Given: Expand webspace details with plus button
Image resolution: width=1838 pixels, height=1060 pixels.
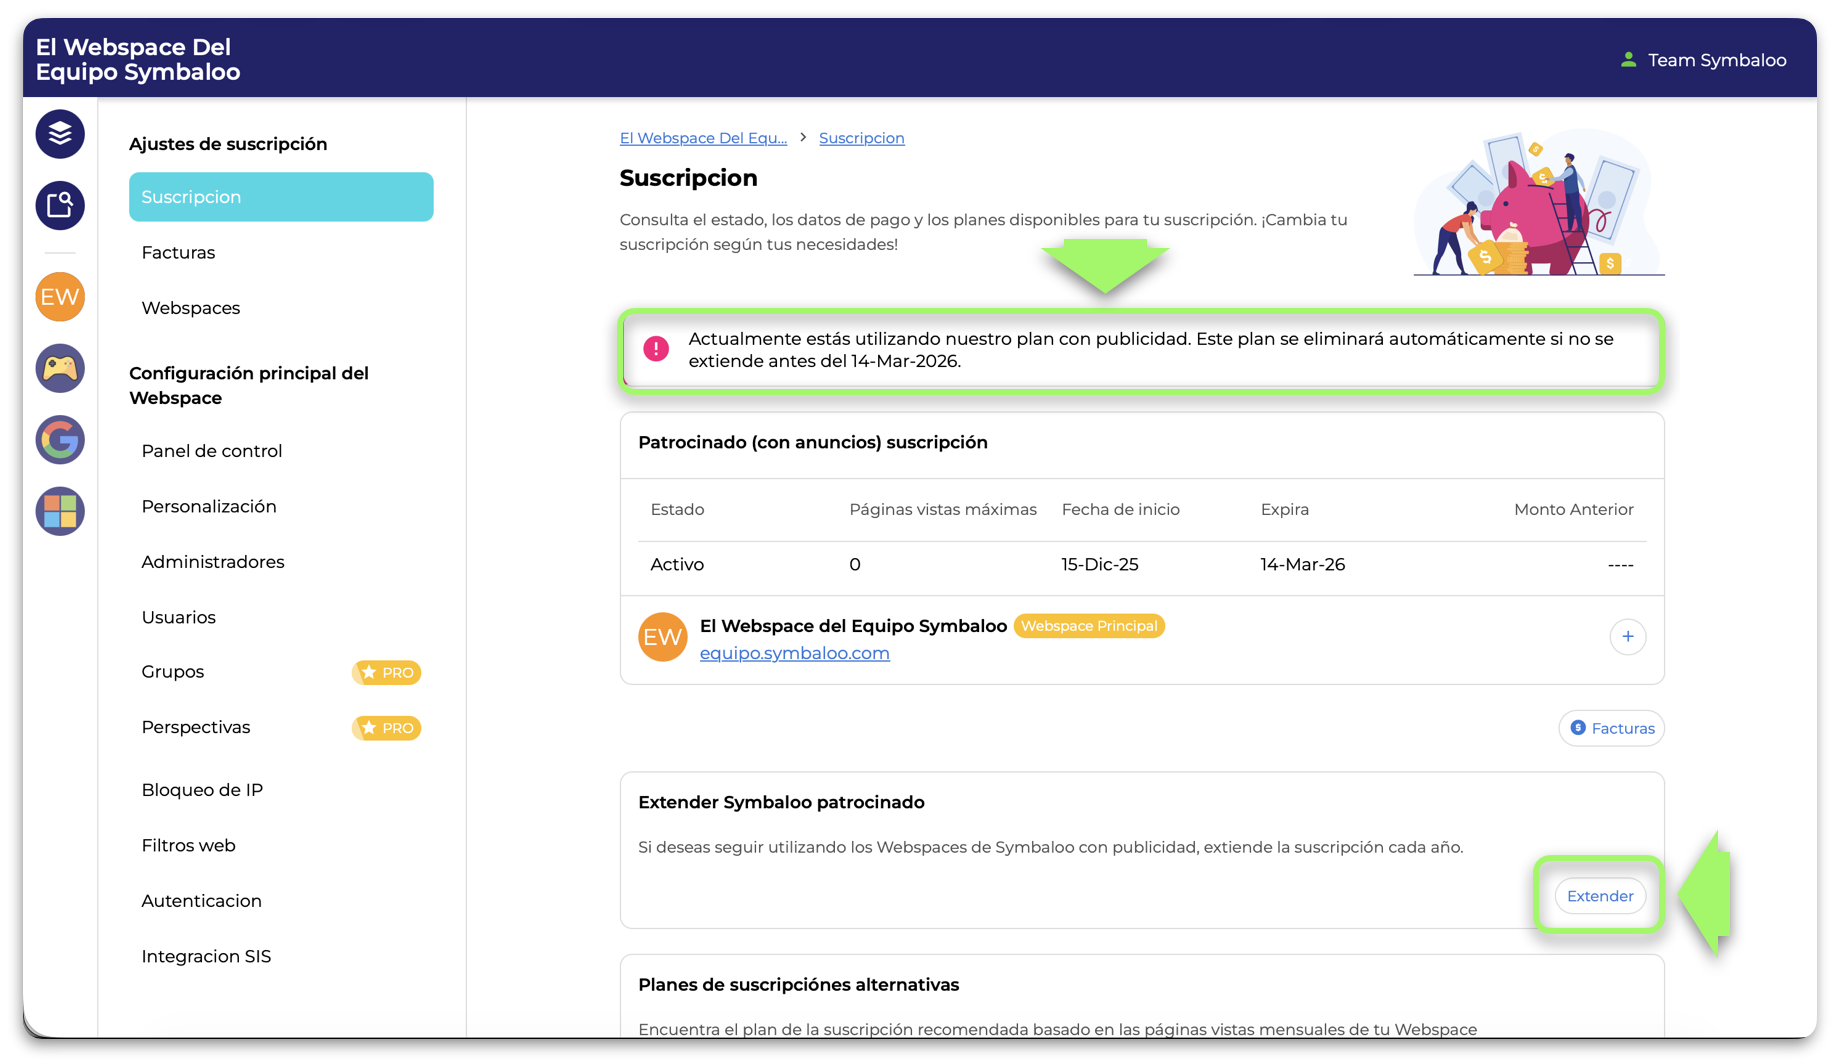Looking at the screenshot, I should pos(1628,637).
